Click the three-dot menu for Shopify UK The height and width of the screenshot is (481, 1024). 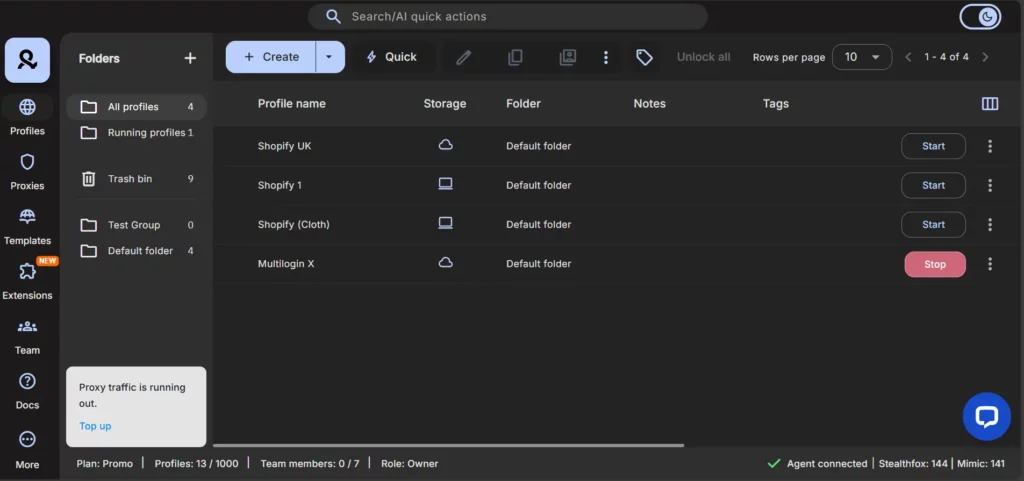point(990,146)
